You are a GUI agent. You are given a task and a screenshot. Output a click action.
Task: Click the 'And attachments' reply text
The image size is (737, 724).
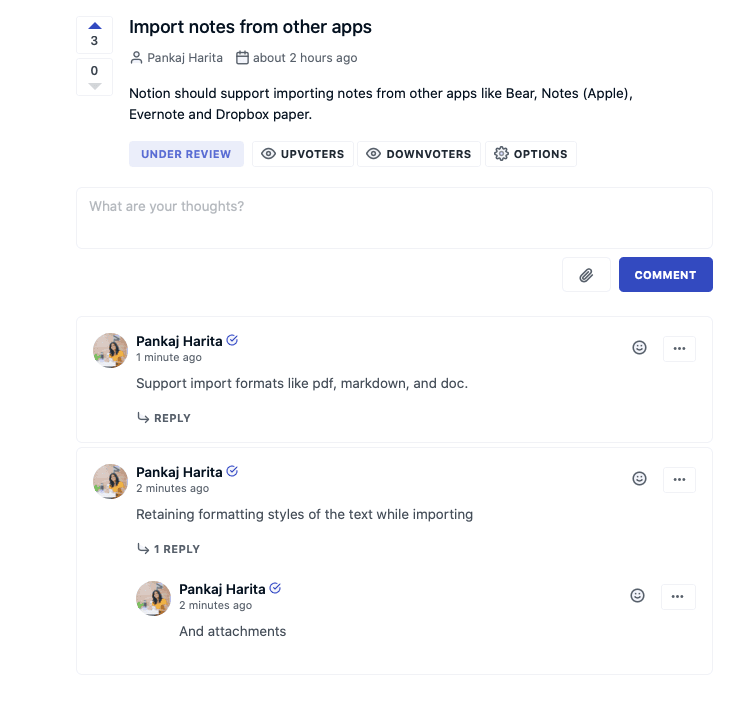[233, 631]
